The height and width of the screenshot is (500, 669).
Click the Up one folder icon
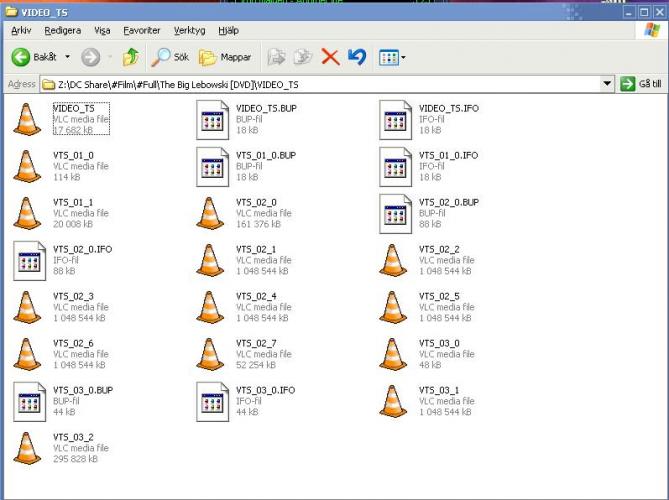(130, 57)
